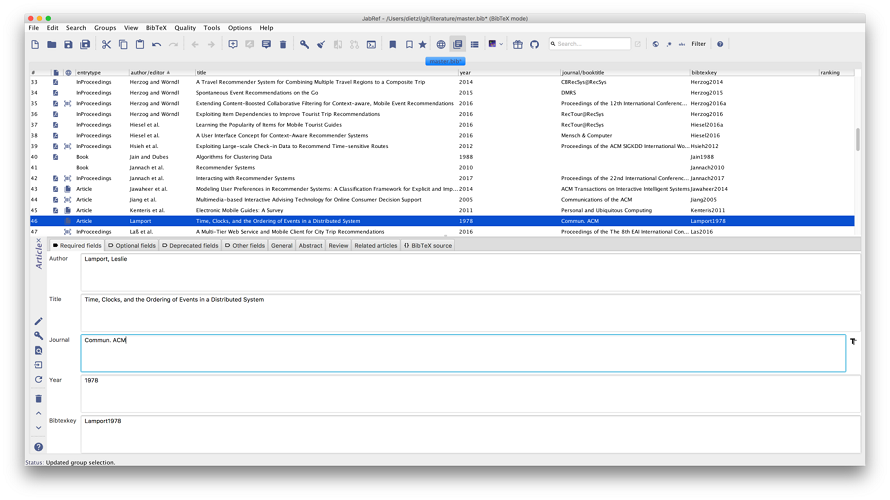
Task: Open the dropdown arrow next to the purple app icon
Action: coord(501,44)
